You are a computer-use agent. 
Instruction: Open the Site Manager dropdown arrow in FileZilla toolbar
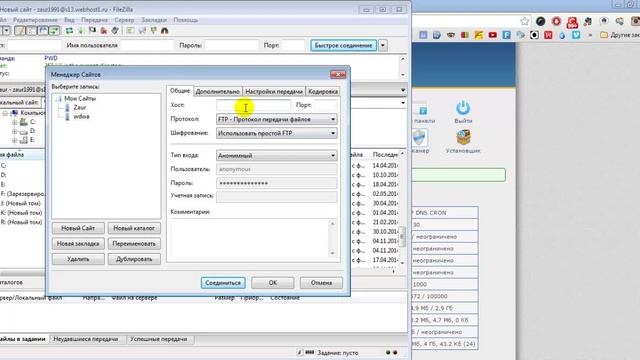pyautogui.click(x=7, y=31)
